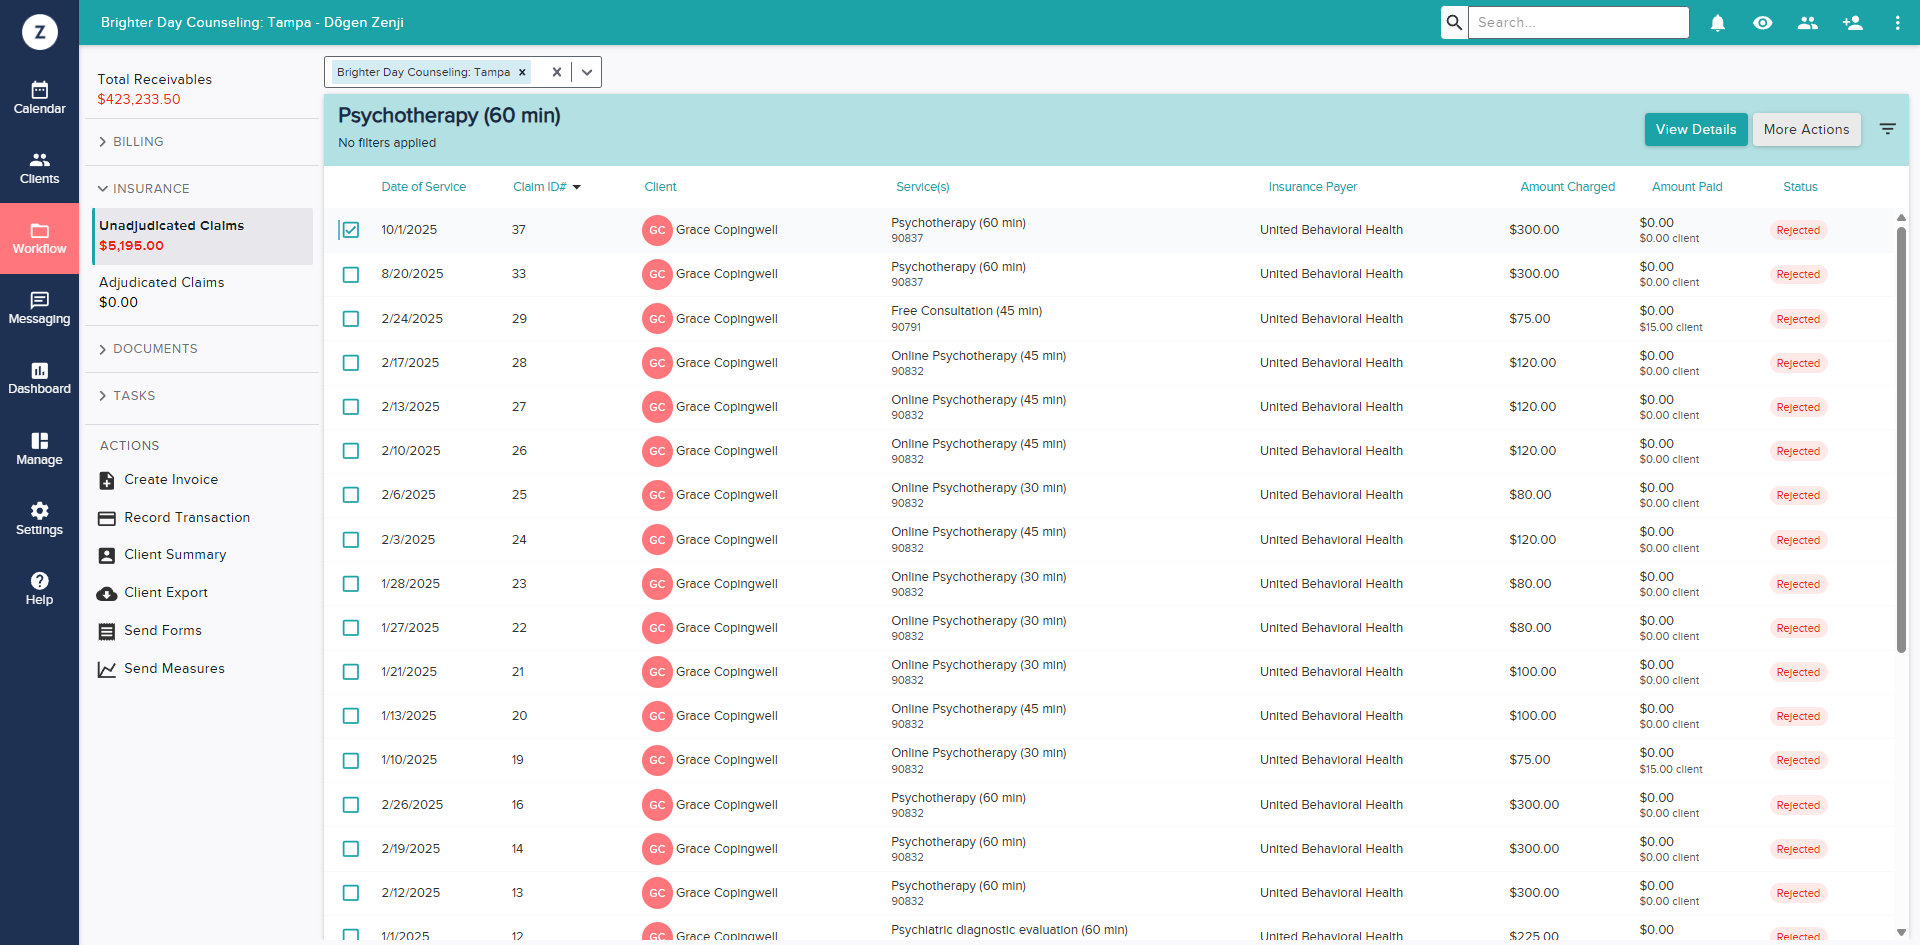Tick checkbox for 2/13/2025 claim
1920x945 pixels.
pyautogui.click(x=350, y=407)
